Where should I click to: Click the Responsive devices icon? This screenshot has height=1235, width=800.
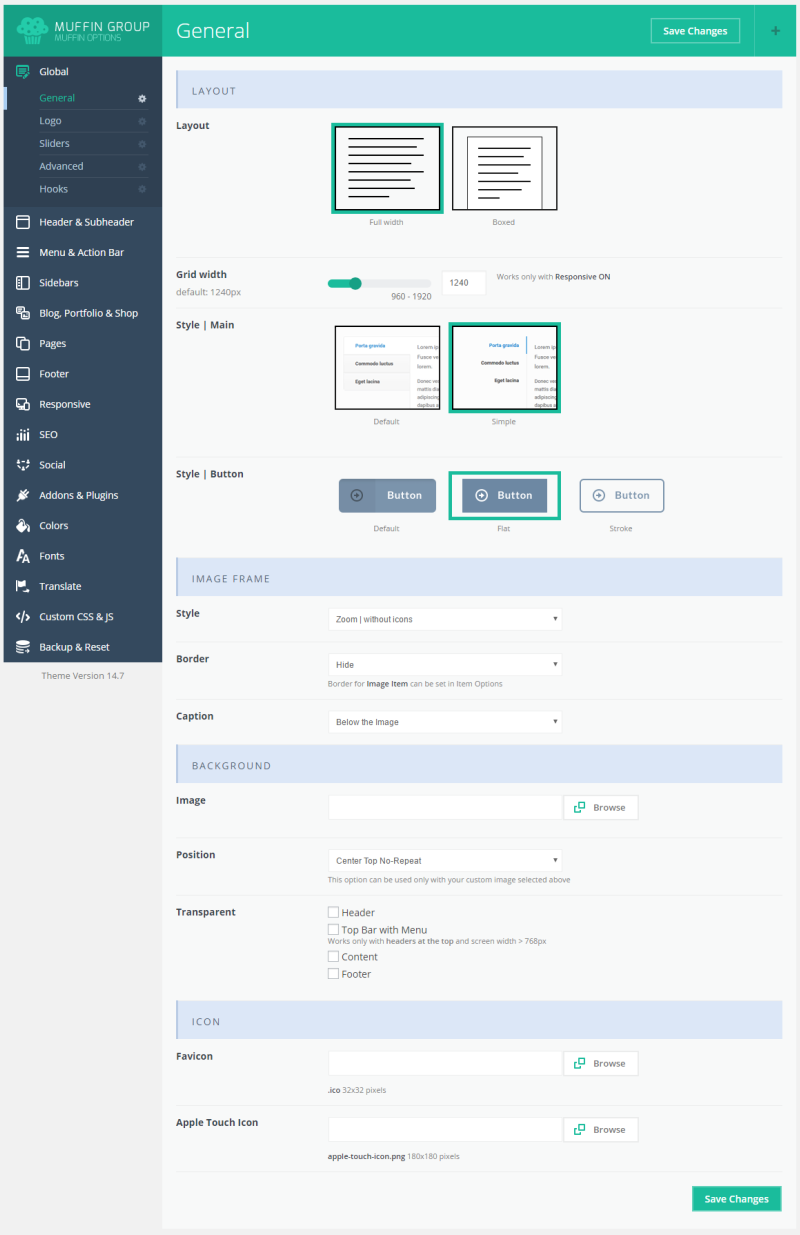pyautogui.click(x=23, y=404)
